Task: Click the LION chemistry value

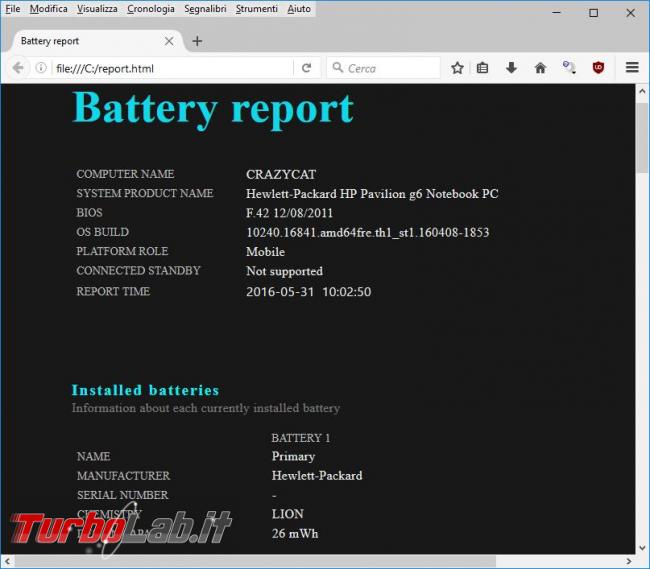Action: coord(288,514)
